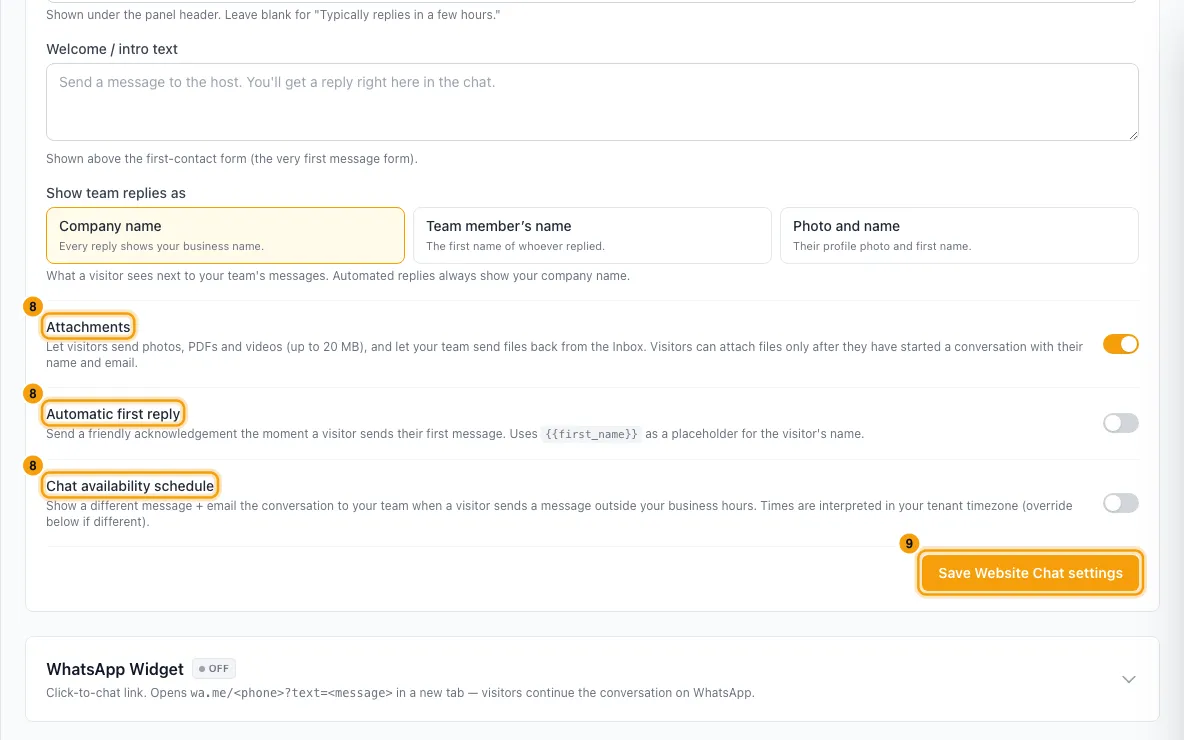Enable Chat availability schedule toggle
Screen dimensions: 1184x740
[1121, 503]
